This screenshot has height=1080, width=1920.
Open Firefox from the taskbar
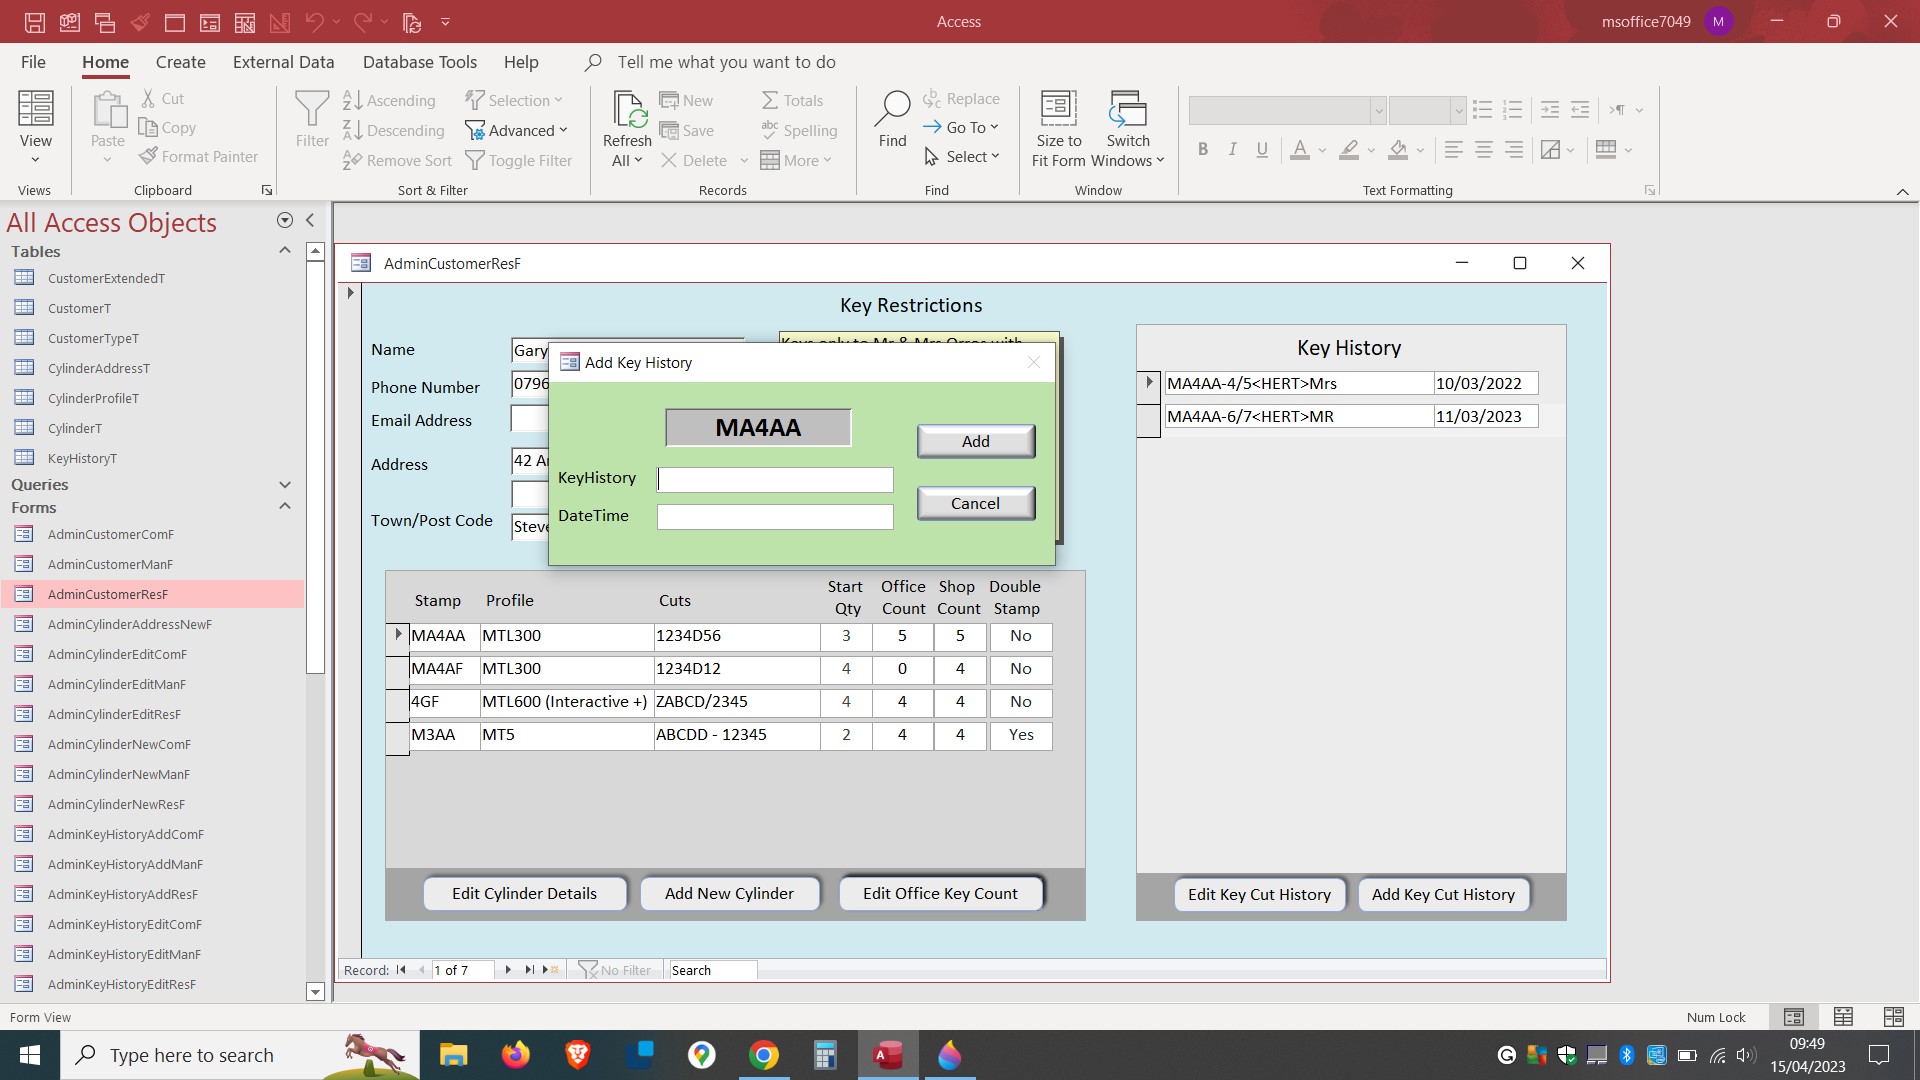click(516, 1055)
